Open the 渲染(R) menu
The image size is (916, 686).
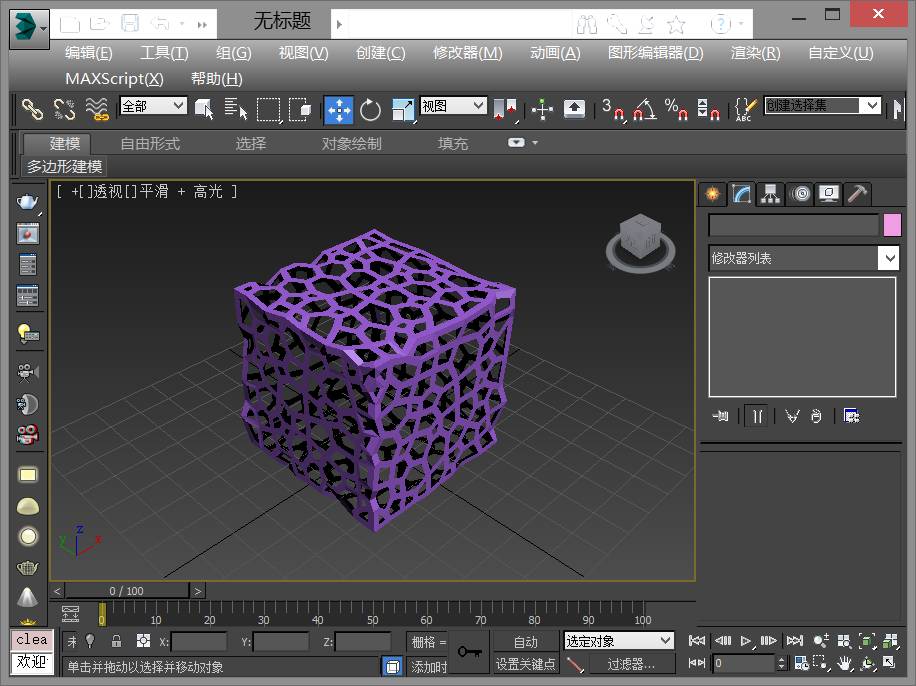click(755, 53)
